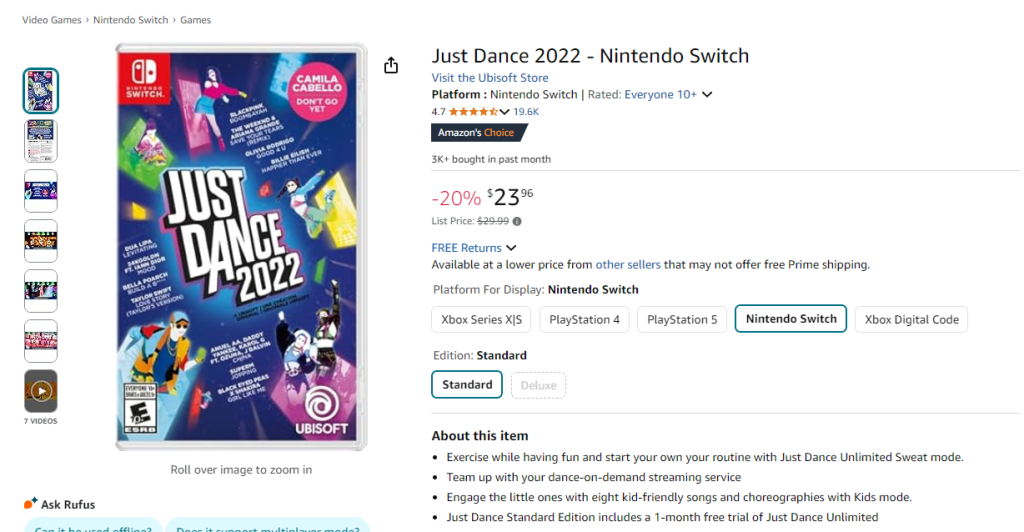Select the first cover art thumbnail
The image size is (1024, 532).
41,91
